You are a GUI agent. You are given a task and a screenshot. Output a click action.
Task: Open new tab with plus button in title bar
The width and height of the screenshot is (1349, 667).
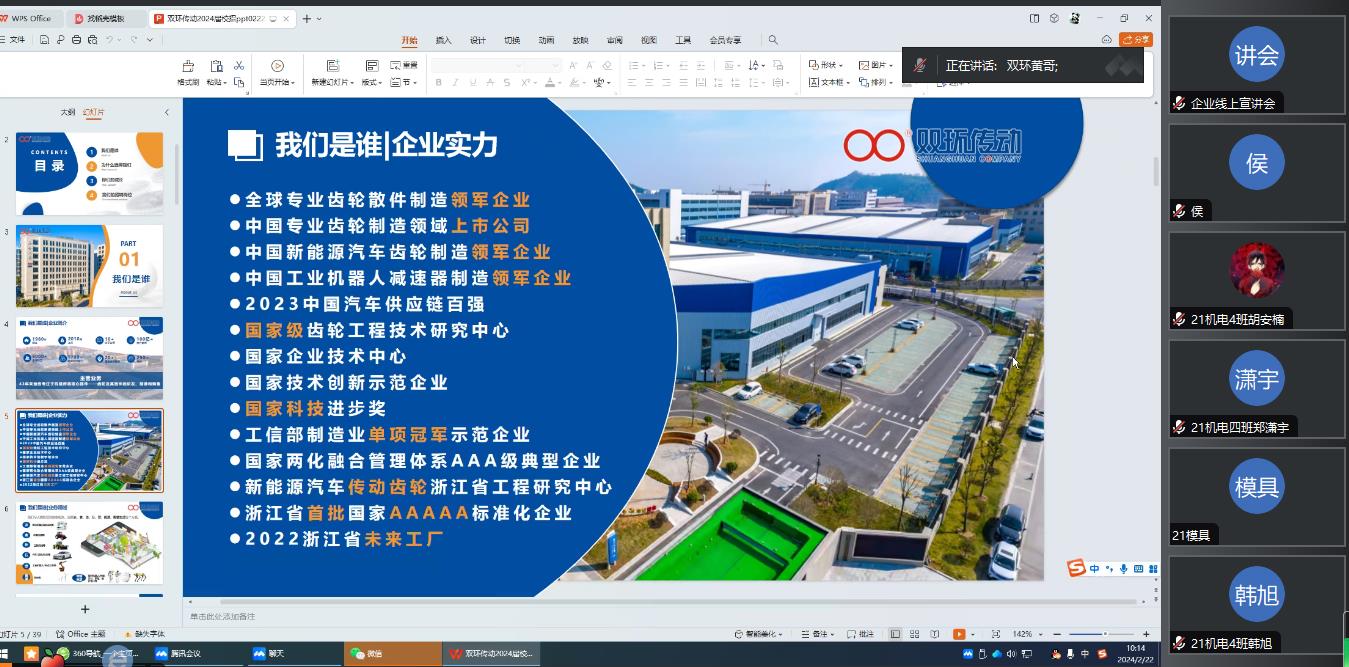click(x=306, y=18)
